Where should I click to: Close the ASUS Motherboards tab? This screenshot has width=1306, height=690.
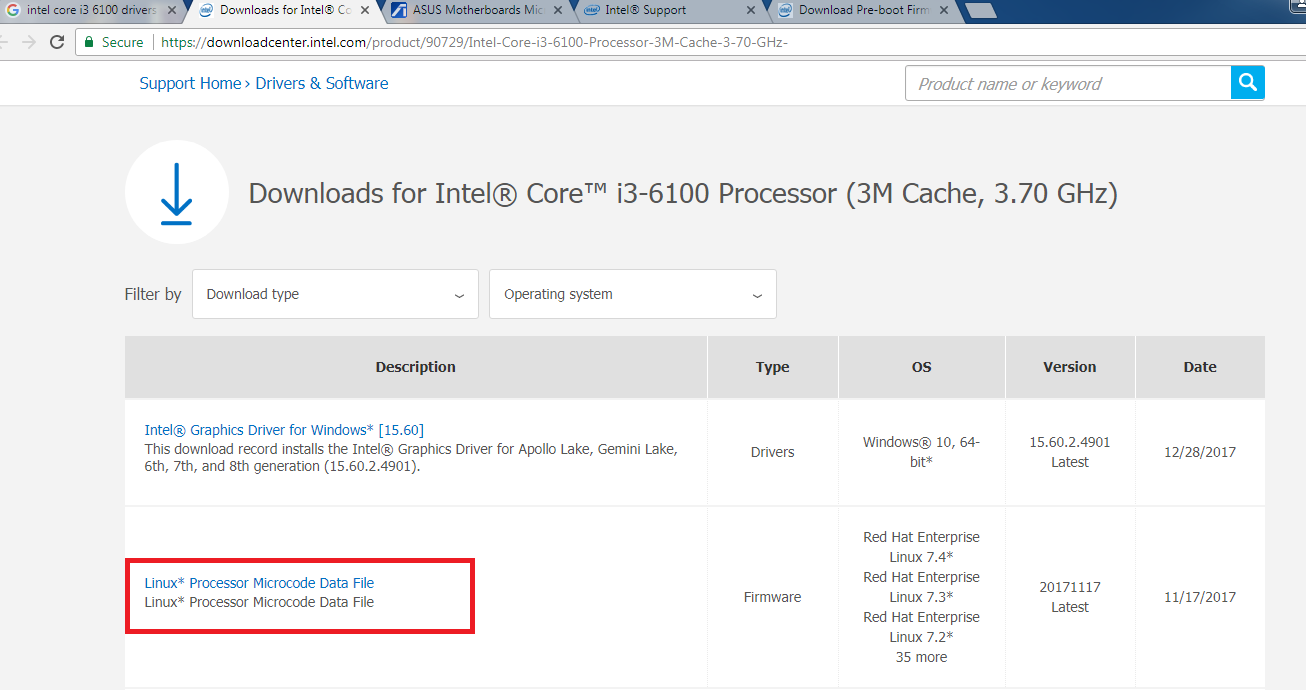[559, 10]
